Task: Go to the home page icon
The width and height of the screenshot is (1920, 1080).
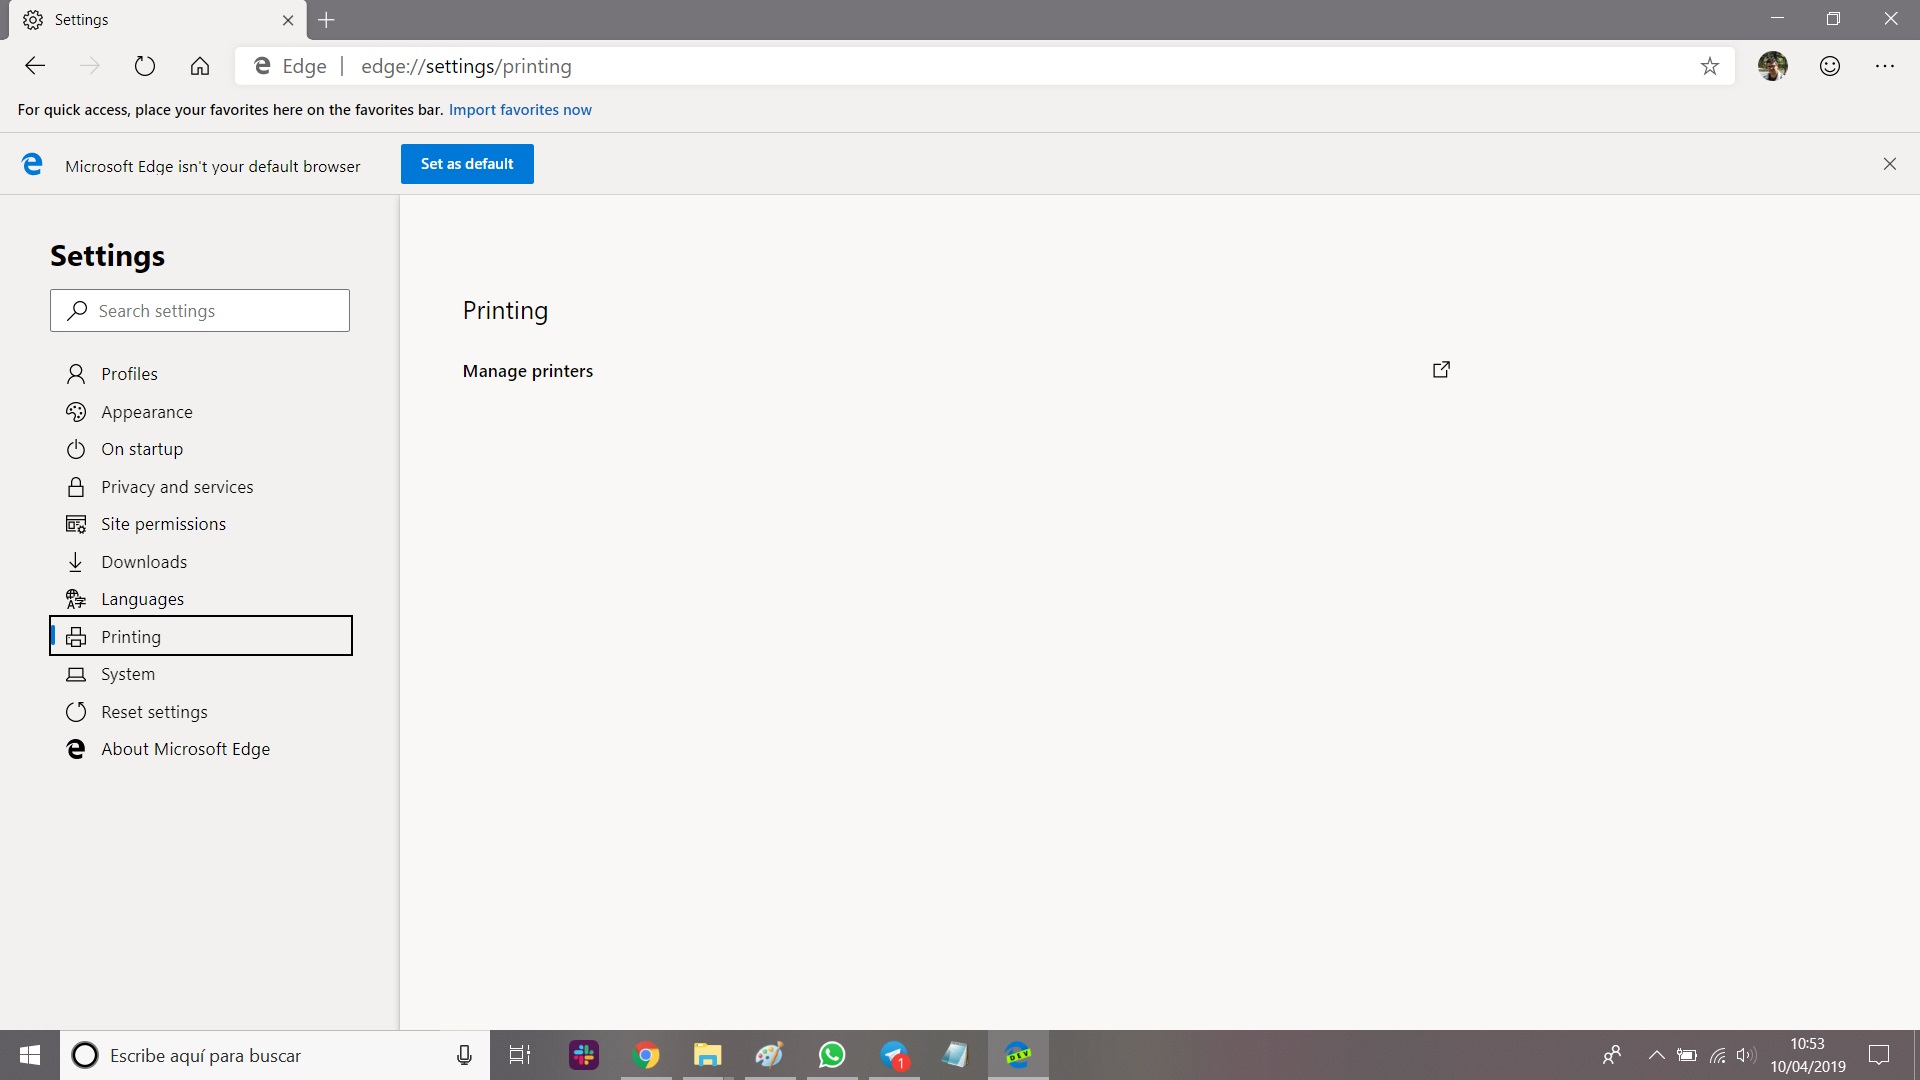Action: [200, 66]
